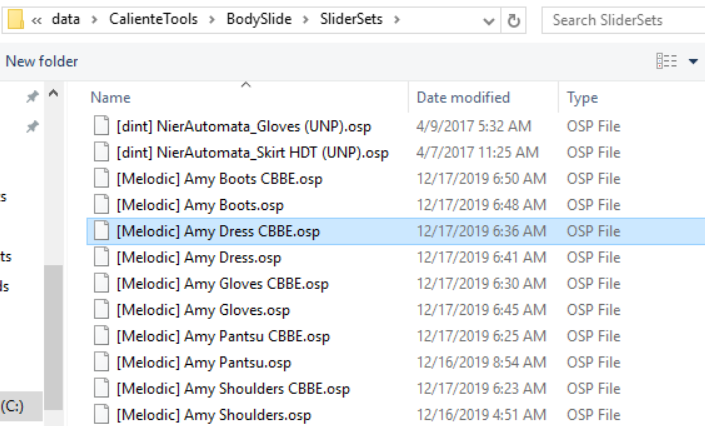The image size is (705, 426).
Task: Select [Melodic] Amy Shoulders.osp file
Action: click(x=214, y=415)
